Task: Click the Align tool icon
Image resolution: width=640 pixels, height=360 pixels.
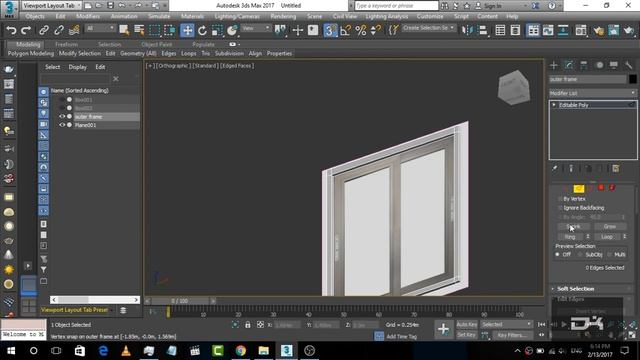Action: click(x=483, y=30)
